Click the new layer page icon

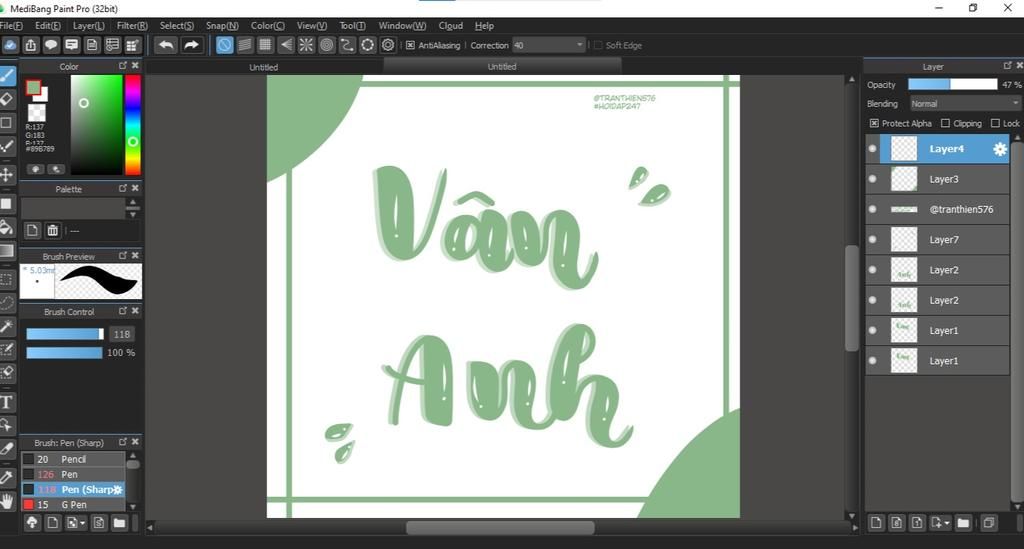(876, 523)
